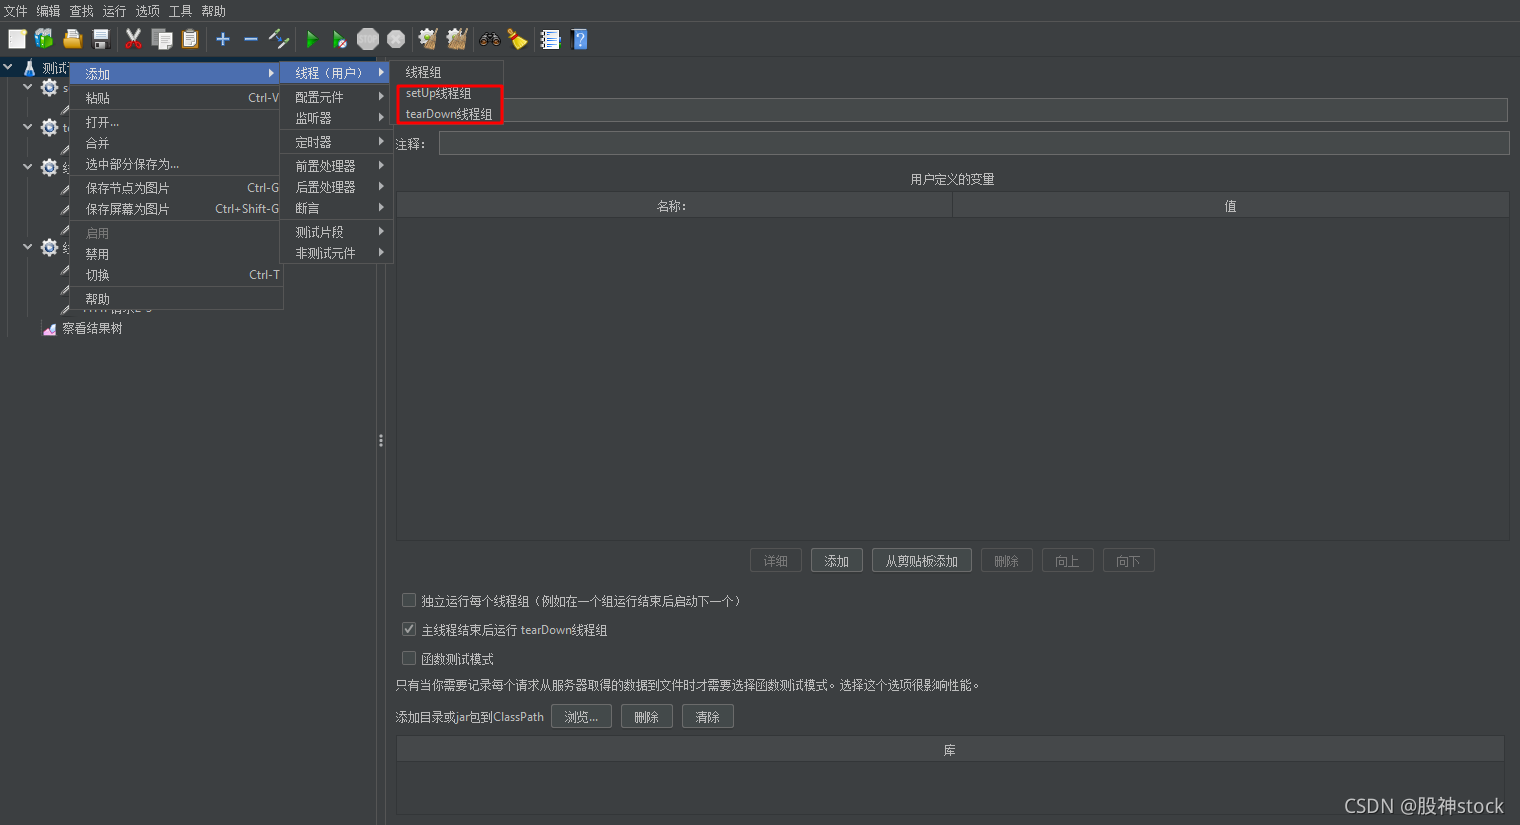Viewport: 1520px width, 825px height.
Task: Choose 保存节点为图片 context menu entry
Action: [x=176, y=188]
